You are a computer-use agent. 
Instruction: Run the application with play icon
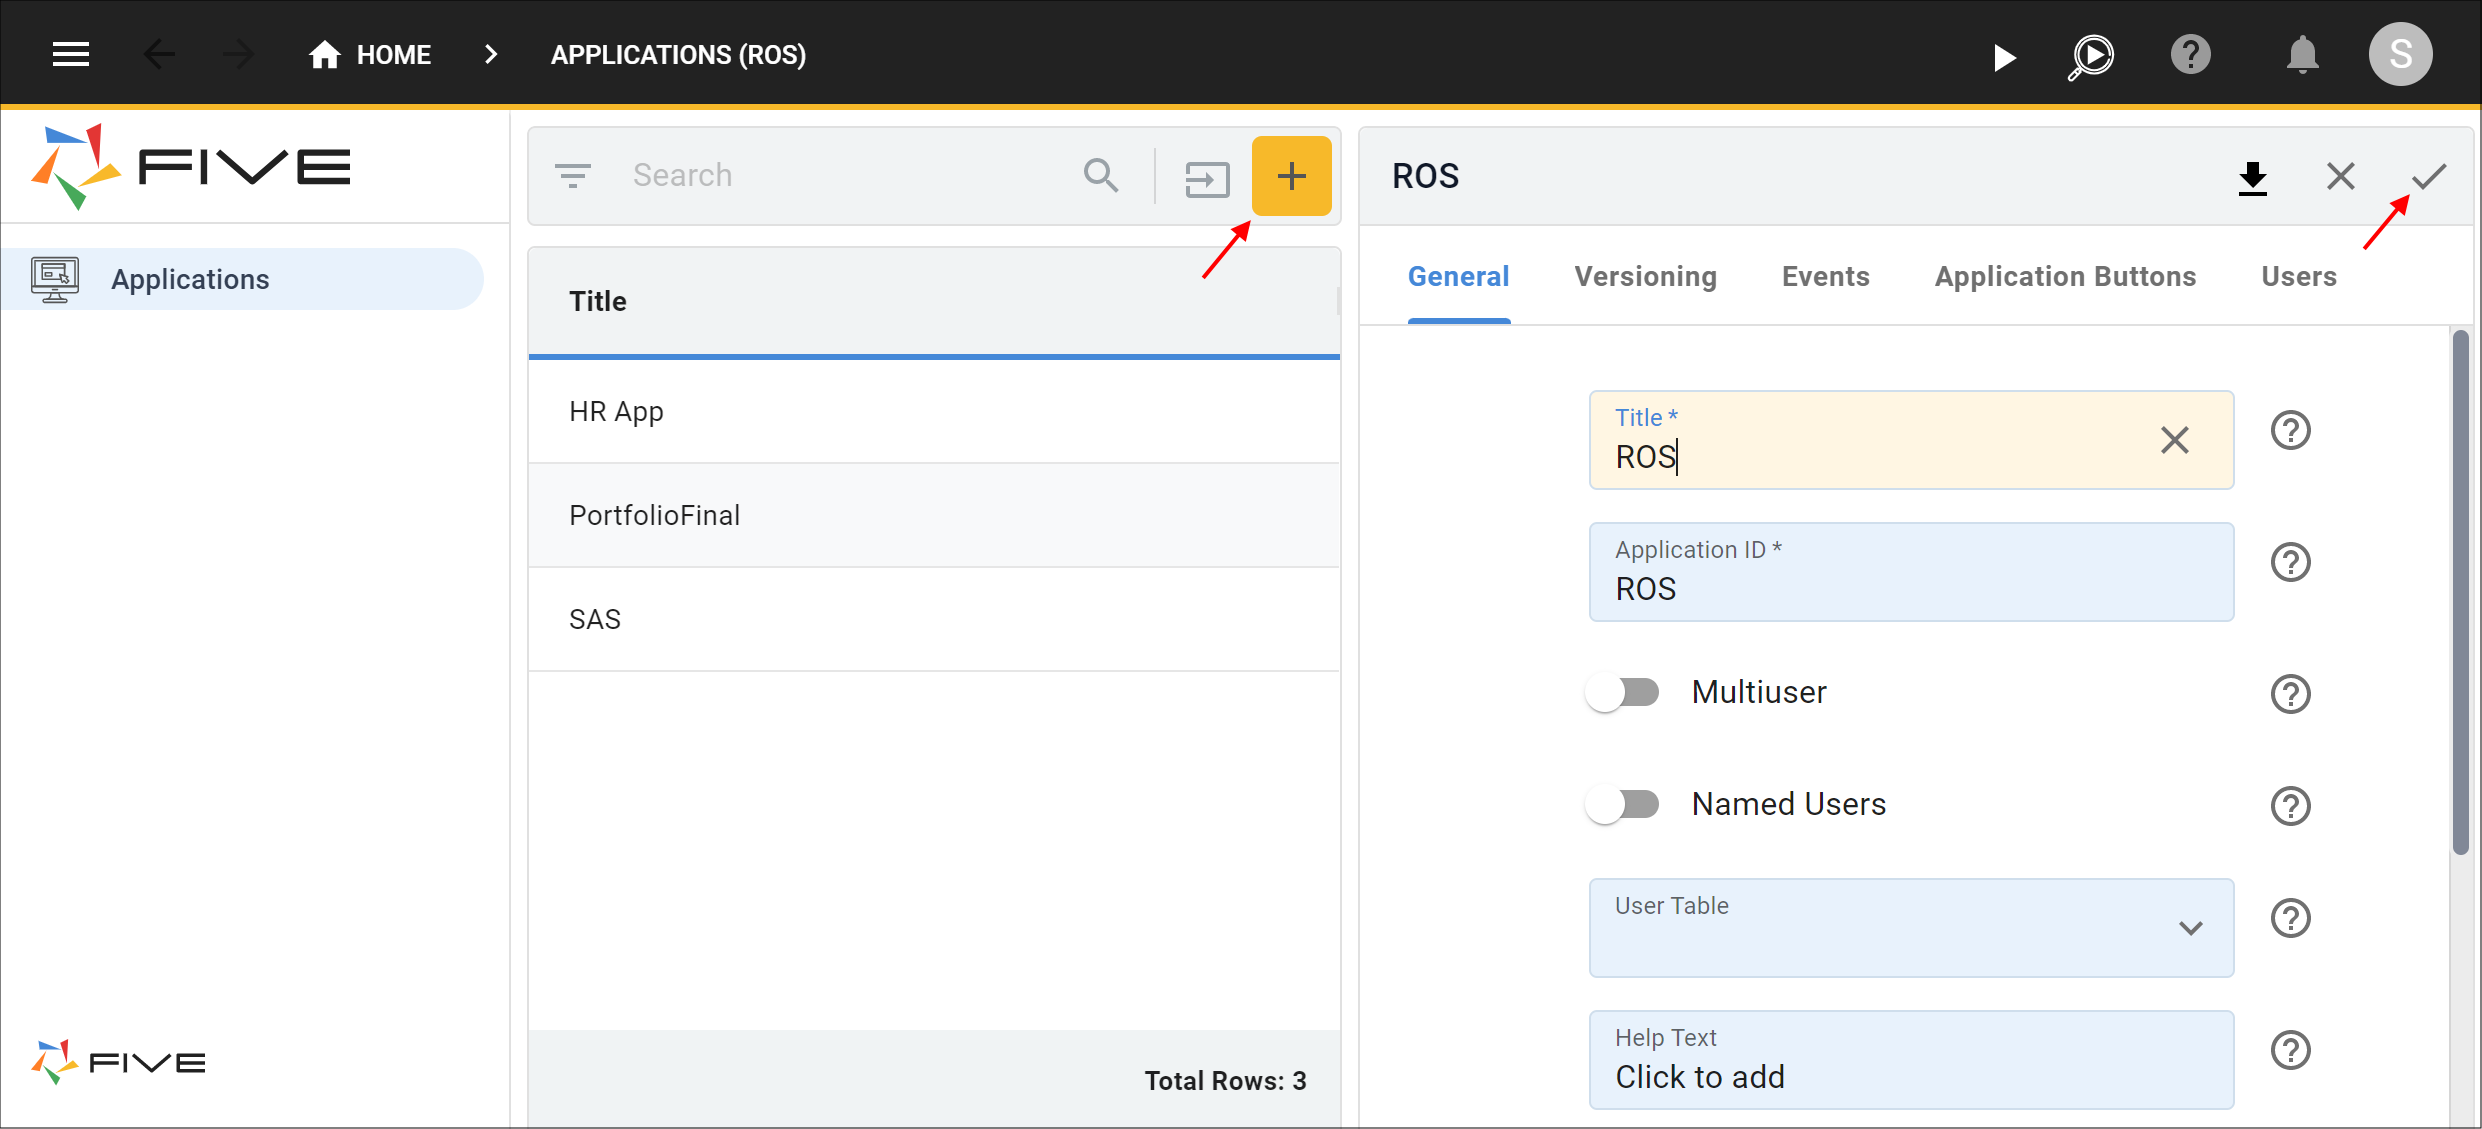pos(2003,57)
